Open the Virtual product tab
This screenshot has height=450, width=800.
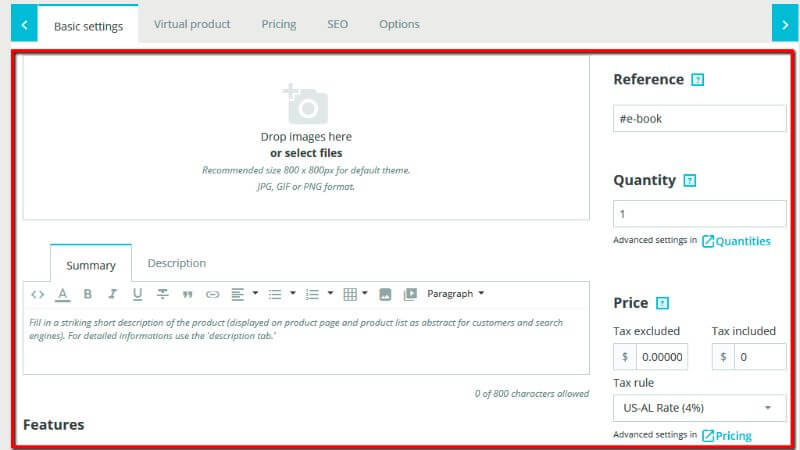pyautogui.click(x=192, y=24)
